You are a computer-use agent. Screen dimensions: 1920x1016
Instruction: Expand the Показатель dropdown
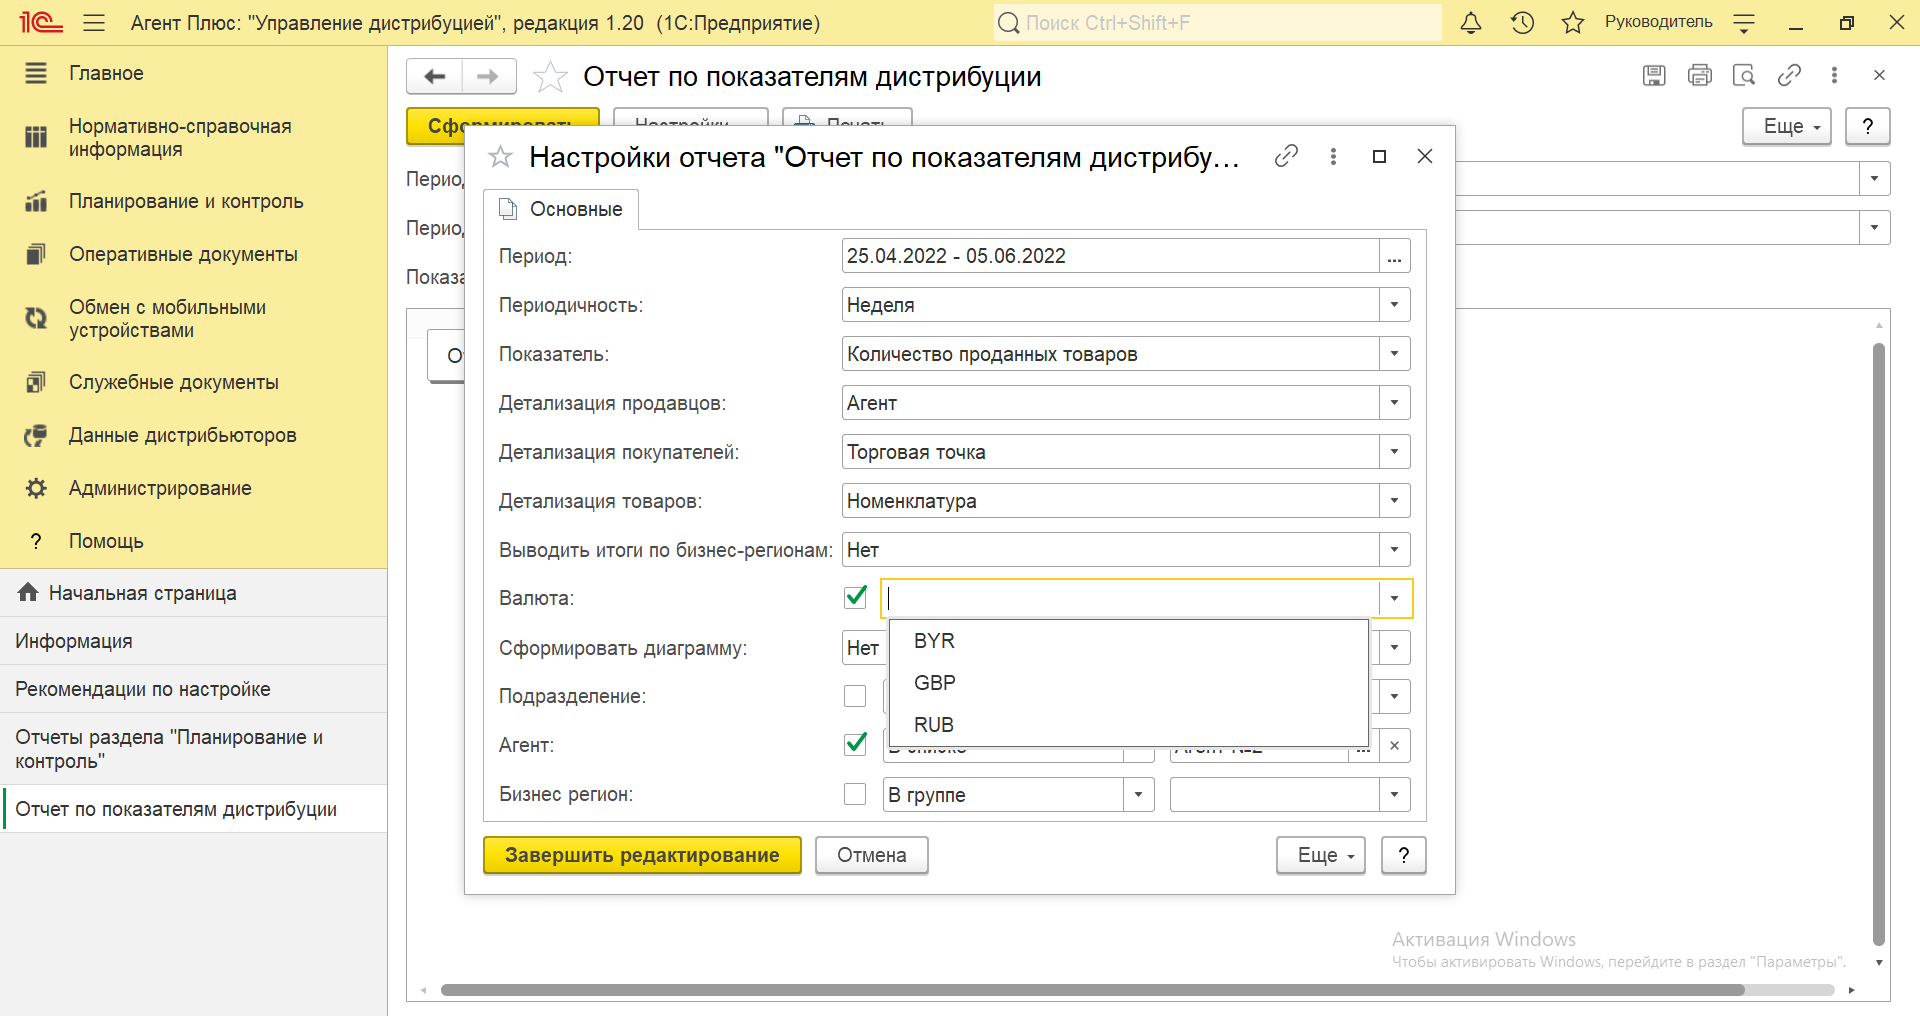(x=1394, y=354)
